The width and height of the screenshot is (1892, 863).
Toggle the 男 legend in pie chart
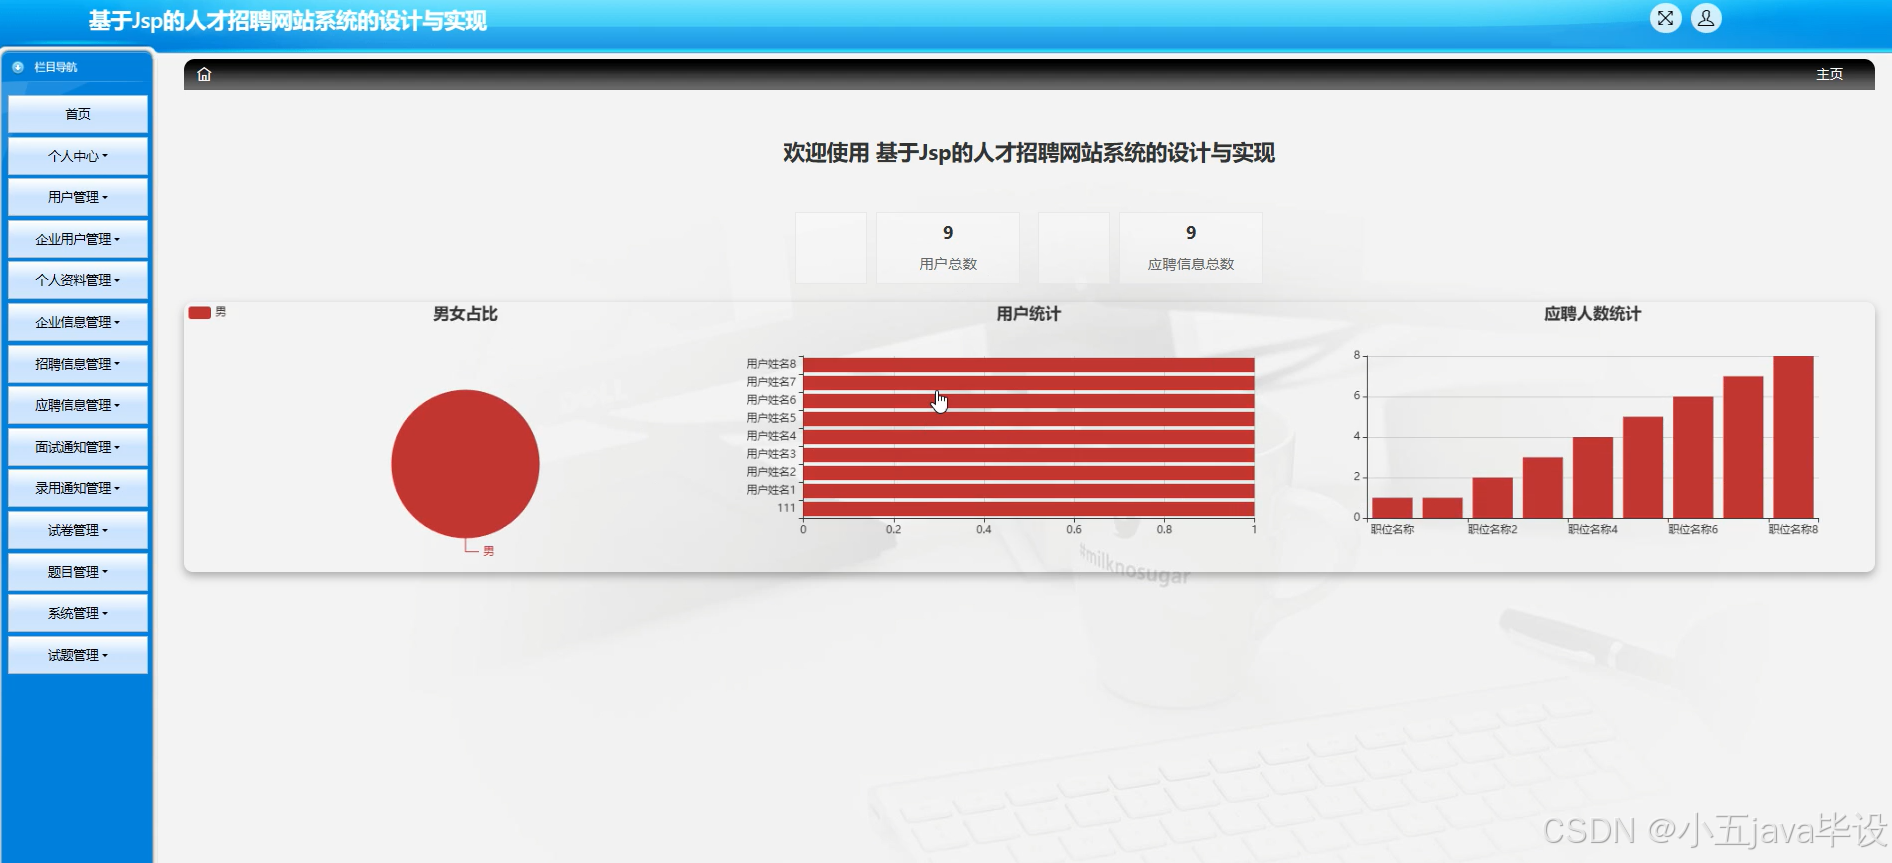207,312
